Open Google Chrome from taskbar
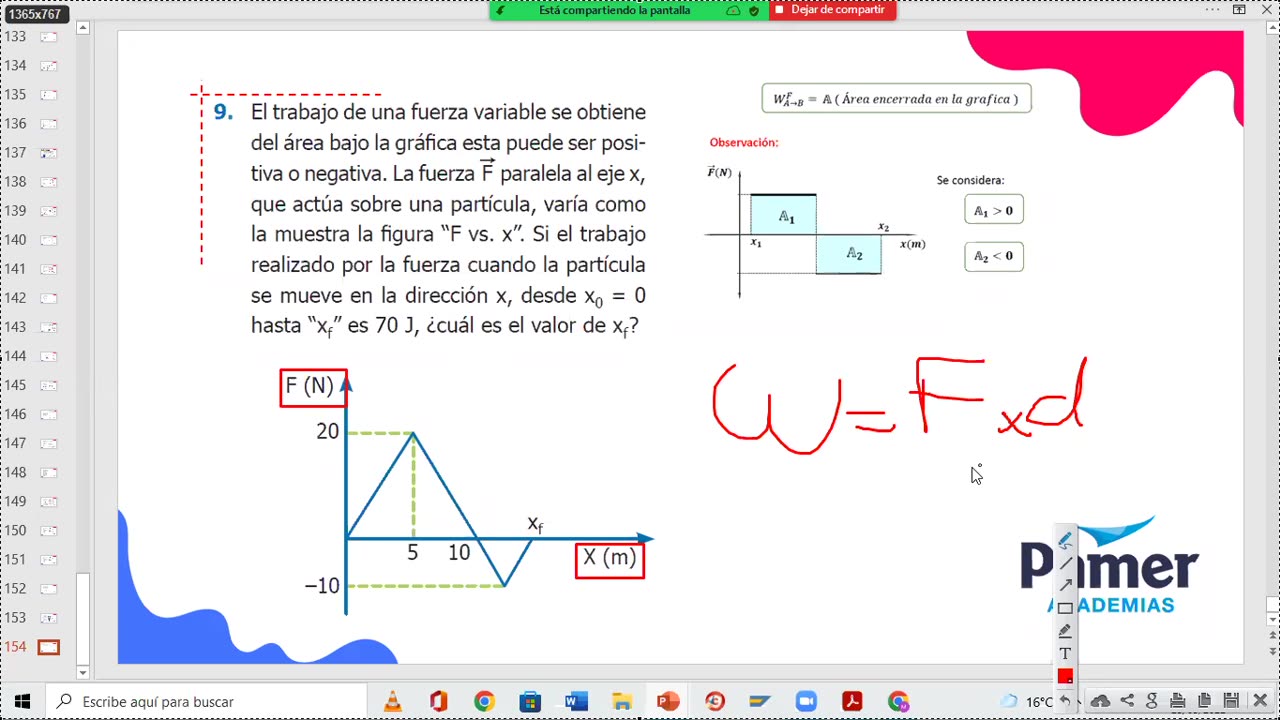The height and width of the screenshot is (720, 1280). click(484, 701)
